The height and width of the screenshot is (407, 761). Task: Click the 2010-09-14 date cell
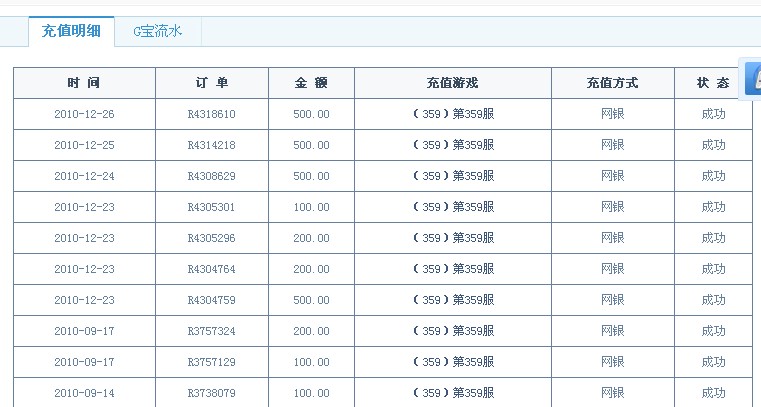(x=84, y=392)
